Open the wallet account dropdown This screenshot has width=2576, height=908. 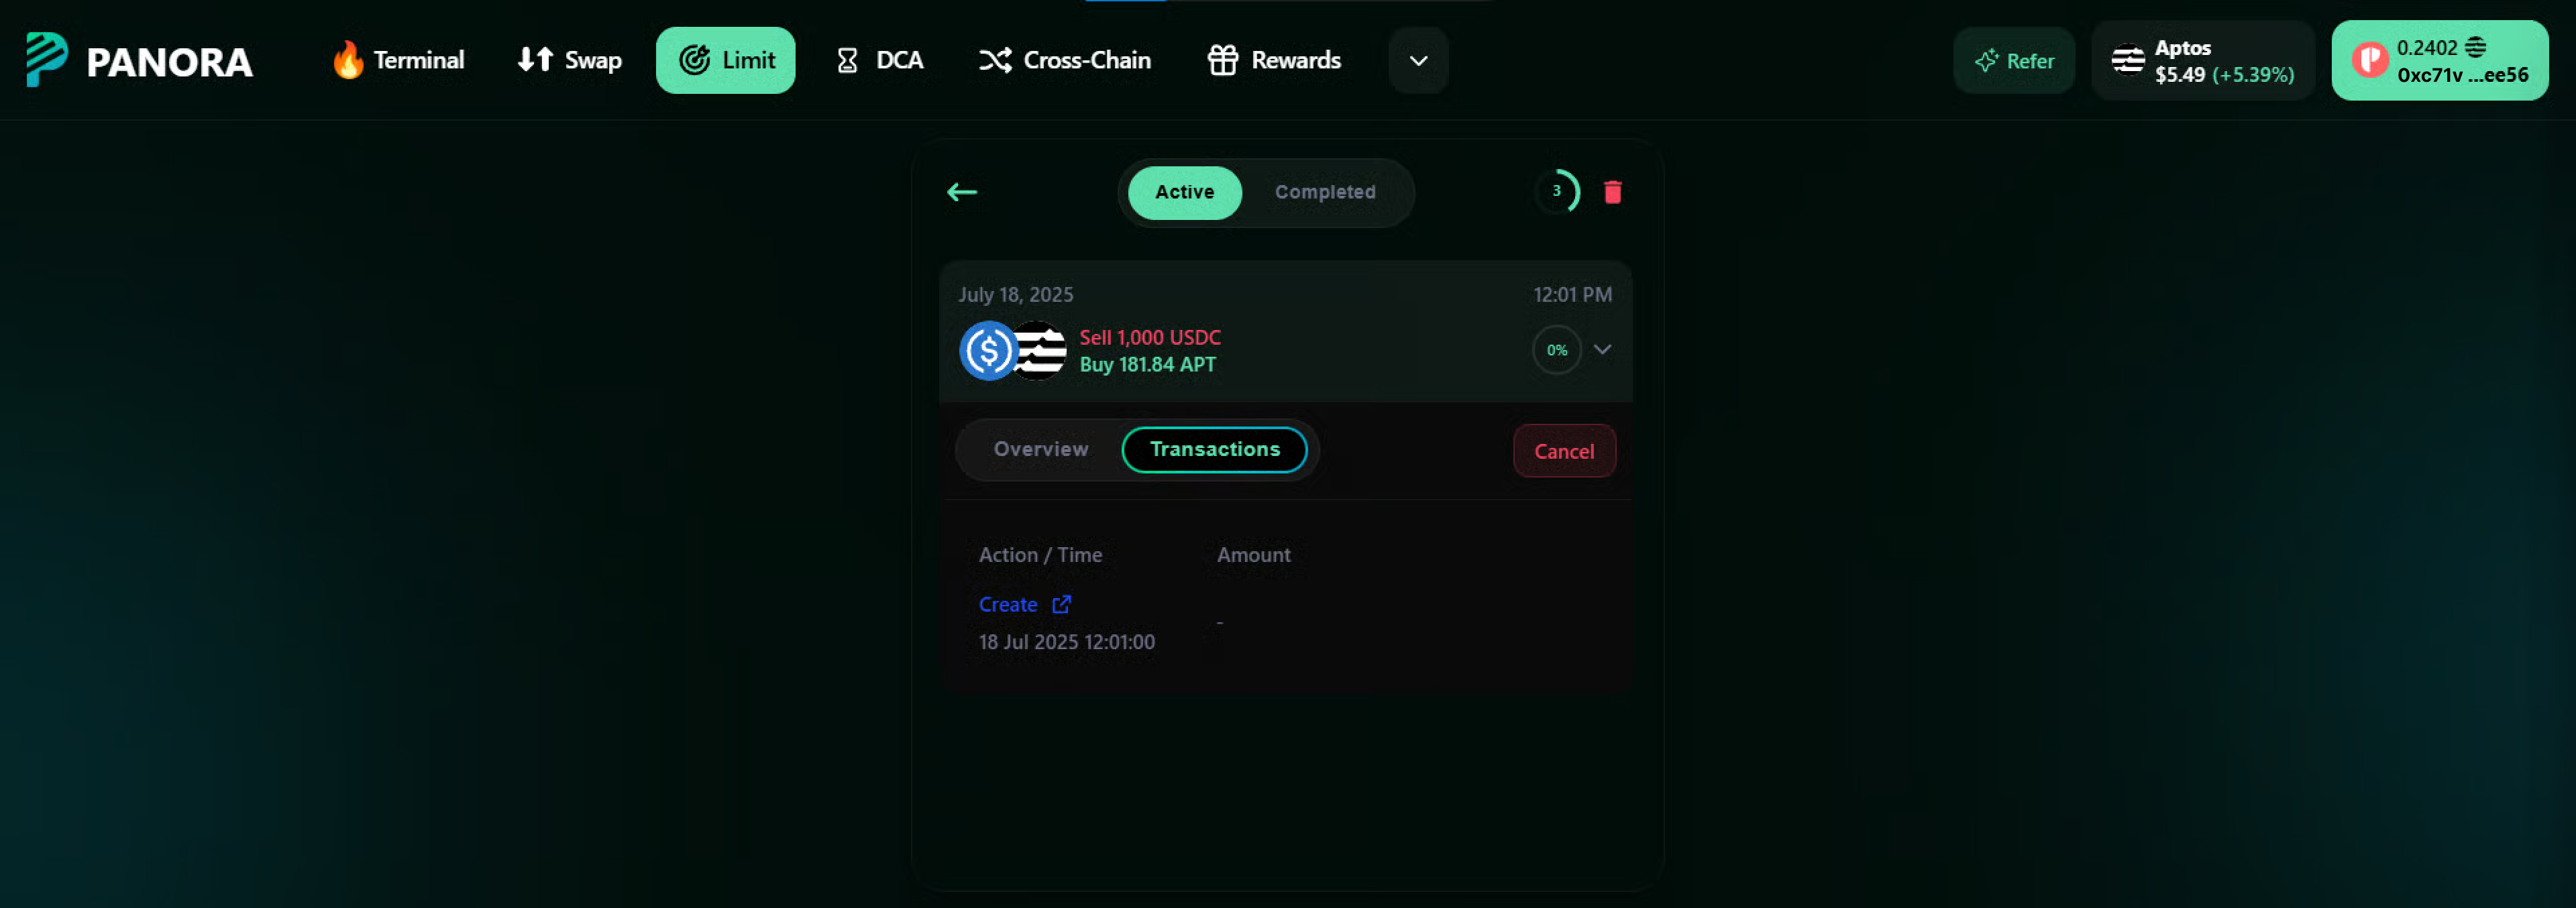point(2439,61)
